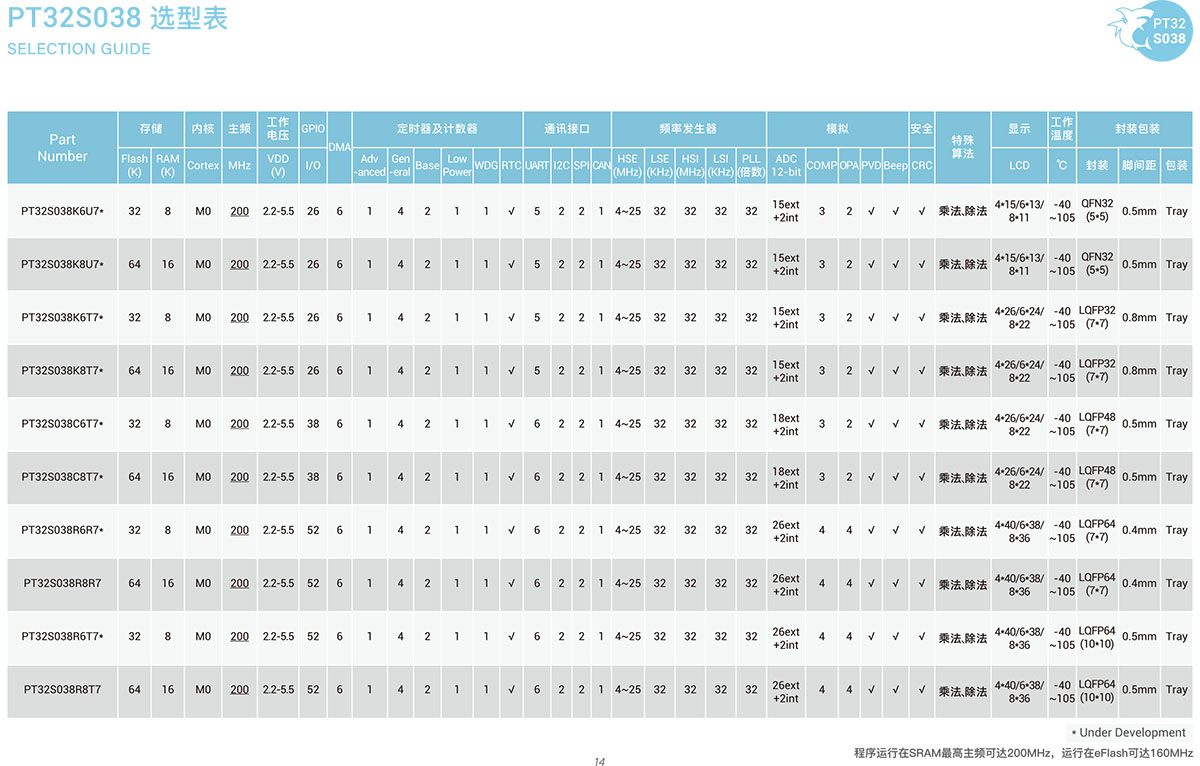Click underlined 200 MHz in PT32S038K8U7 row
This screenshot has height=766, width=1200.
pyautogui.click(x=240, y=265)
